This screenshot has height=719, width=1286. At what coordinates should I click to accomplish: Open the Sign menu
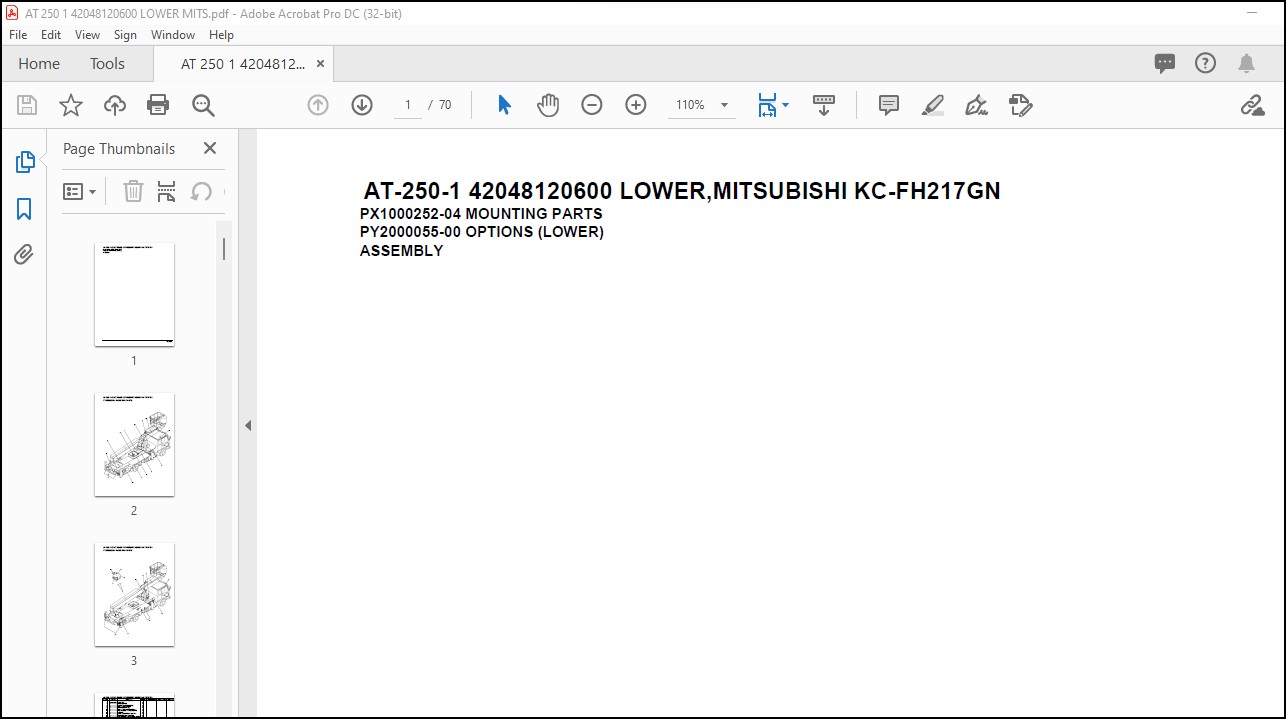pyautogui.click(x=125, y=34)
